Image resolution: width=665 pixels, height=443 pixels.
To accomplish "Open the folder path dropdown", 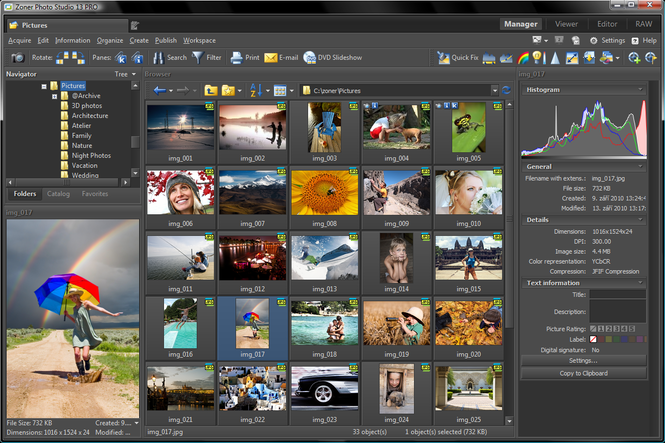I will pyautogui.click(x=494, y=91).
